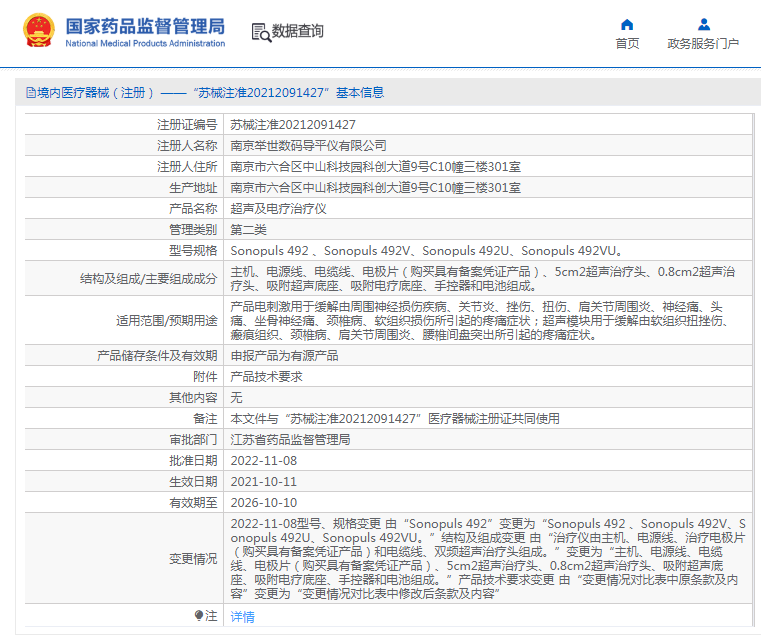
Task: Click 其他内容 value 无
Action: [236, 397]
